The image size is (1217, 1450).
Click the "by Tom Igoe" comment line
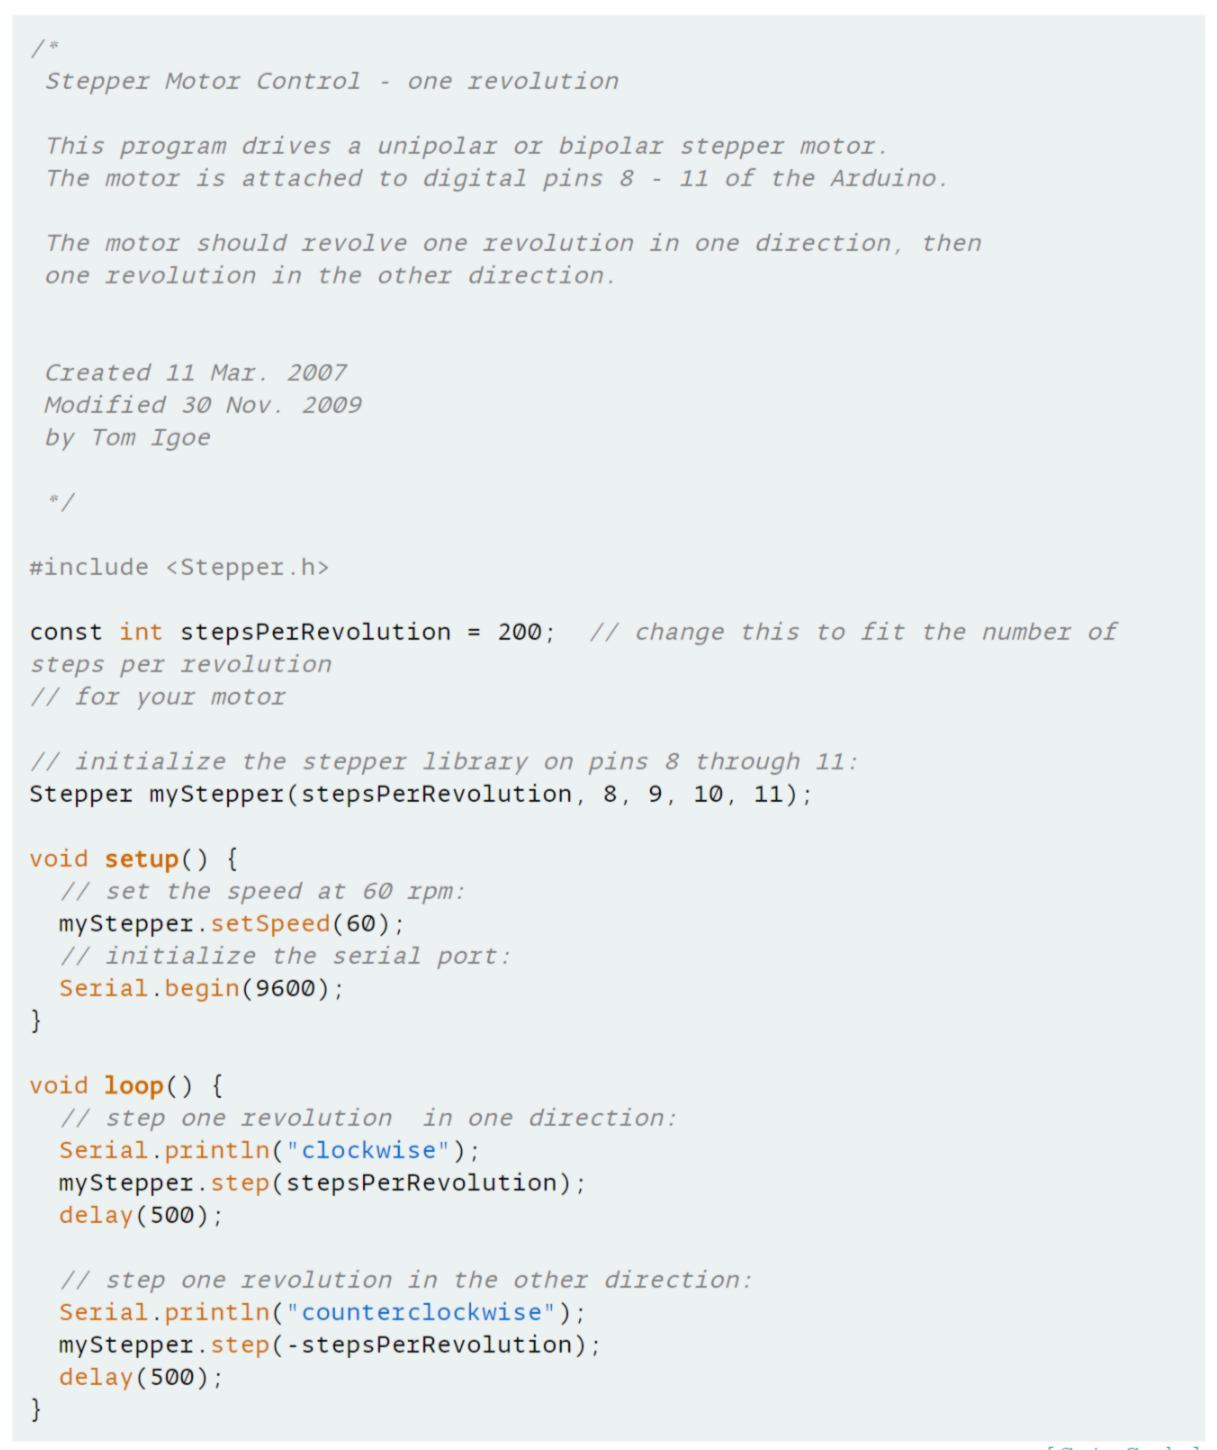pos(127,438)
